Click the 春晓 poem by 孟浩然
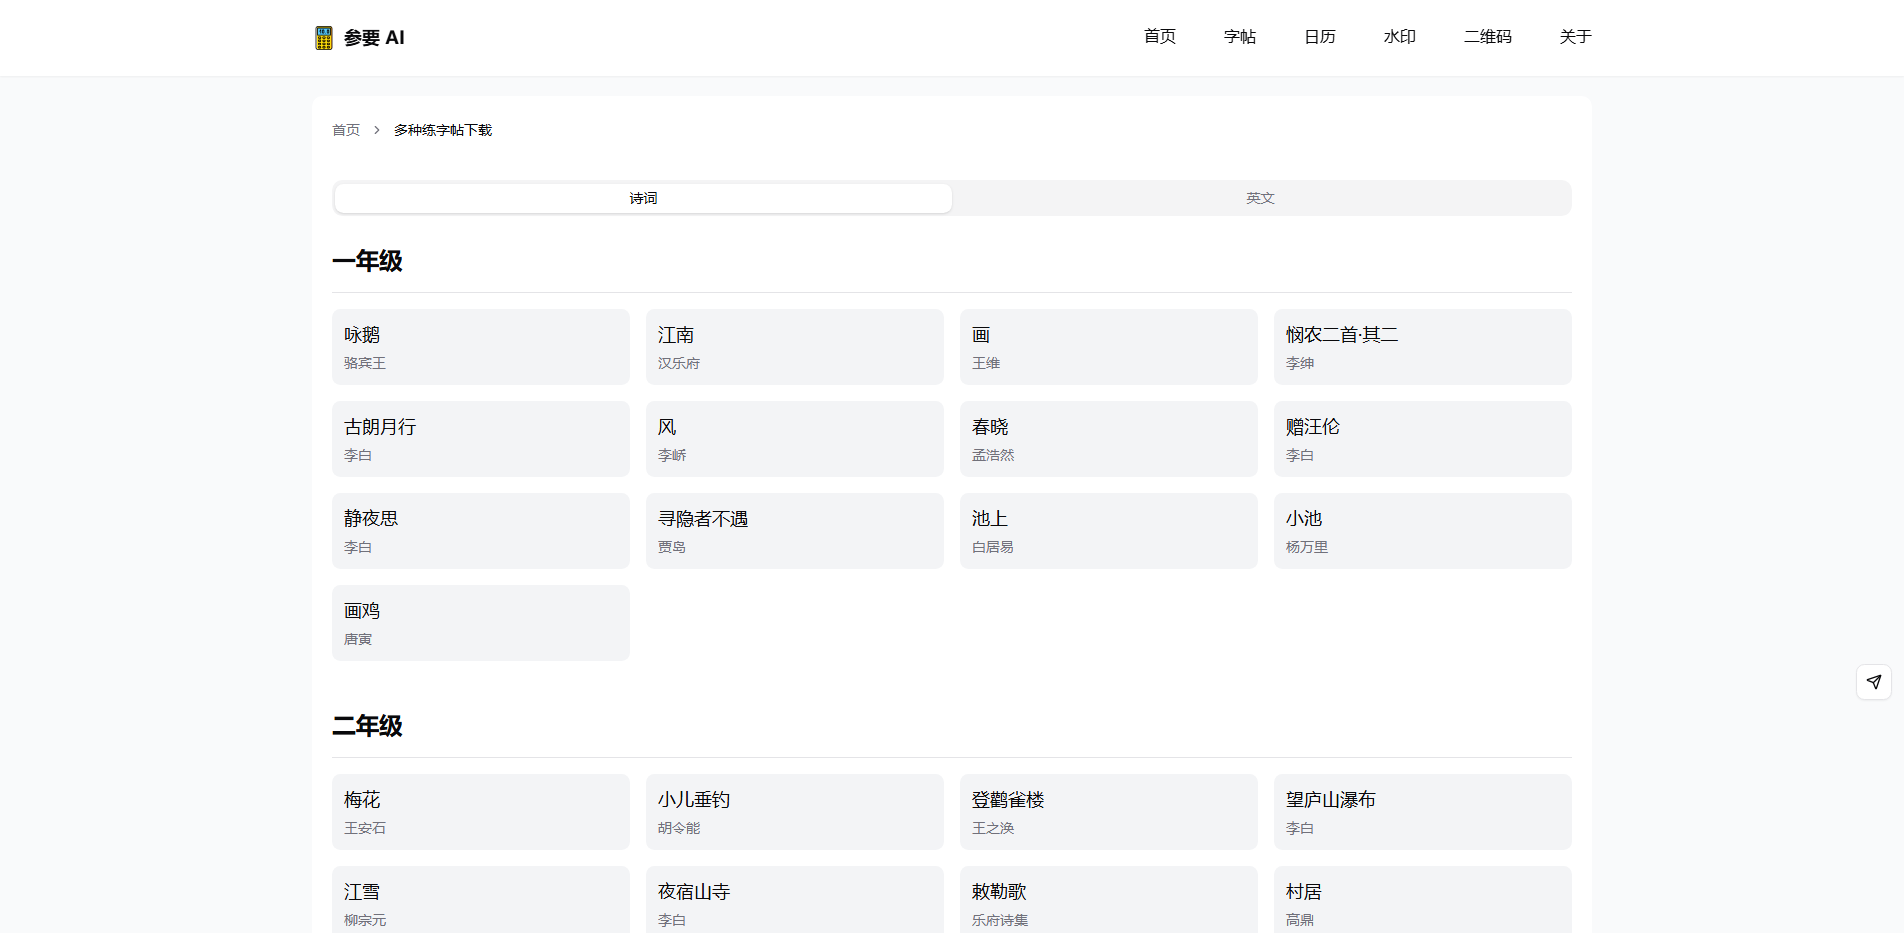Viewport: 1904px width, 933px height. tap(1108, 438)
